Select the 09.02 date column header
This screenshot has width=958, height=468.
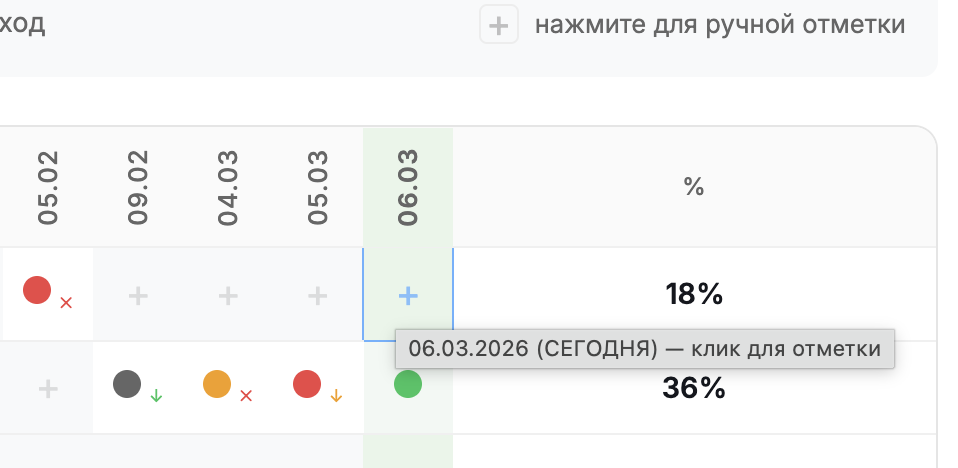tap(138, 186)
